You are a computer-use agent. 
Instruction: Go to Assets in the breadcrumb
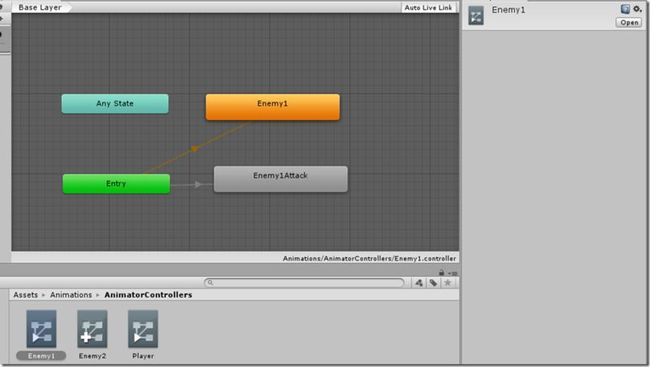coord(25,295)
